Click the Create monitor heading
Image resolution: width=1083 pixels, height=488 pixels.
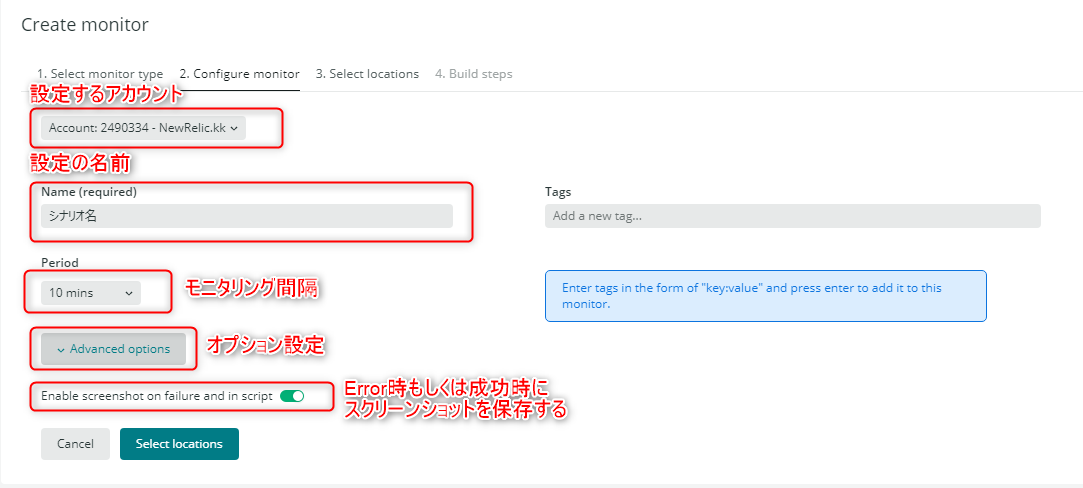coord(85,26)
